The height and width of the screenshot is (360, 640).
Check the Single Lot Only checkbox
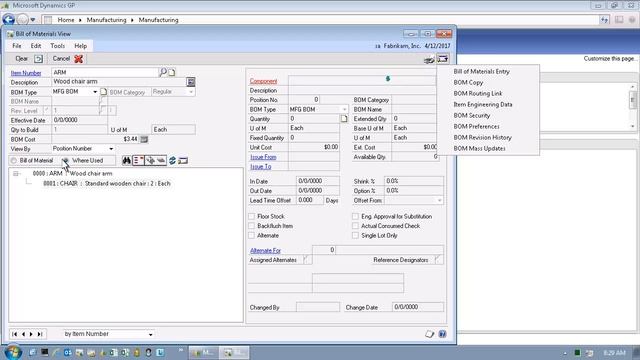click(x=355, y=236)
